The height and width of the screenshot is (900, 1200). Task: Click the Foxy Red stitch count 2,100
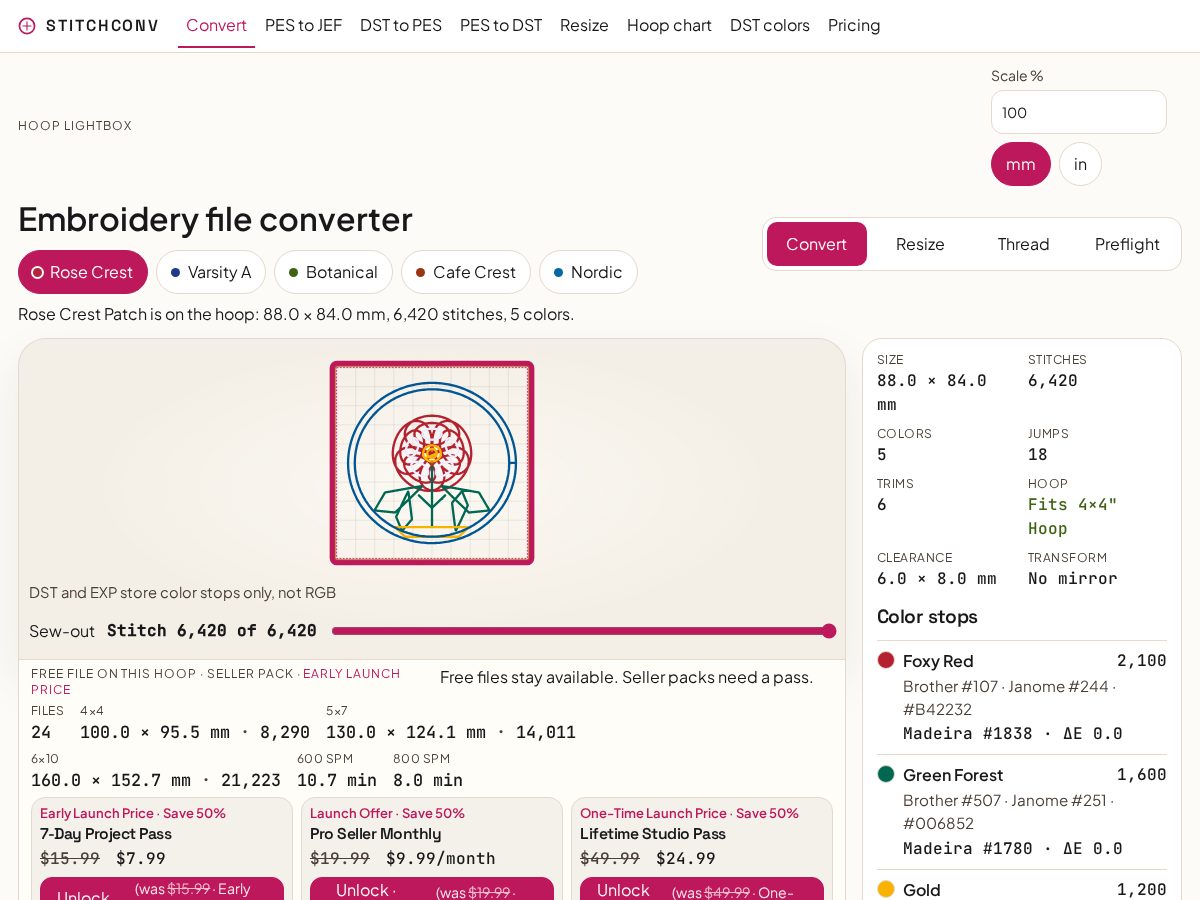click(1141, 660)
